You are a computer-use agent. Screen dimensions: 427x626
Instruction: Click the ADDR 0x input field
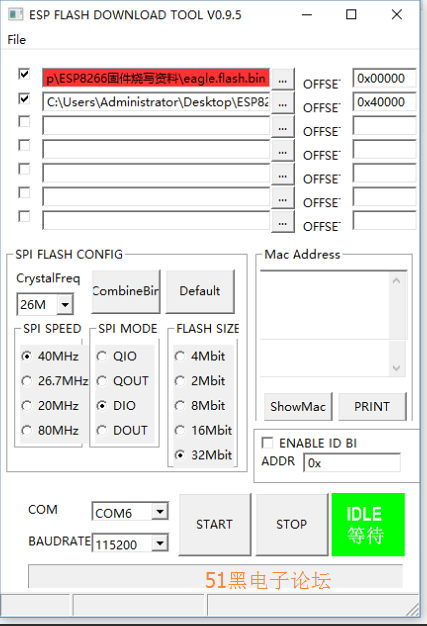pos(352,463)
